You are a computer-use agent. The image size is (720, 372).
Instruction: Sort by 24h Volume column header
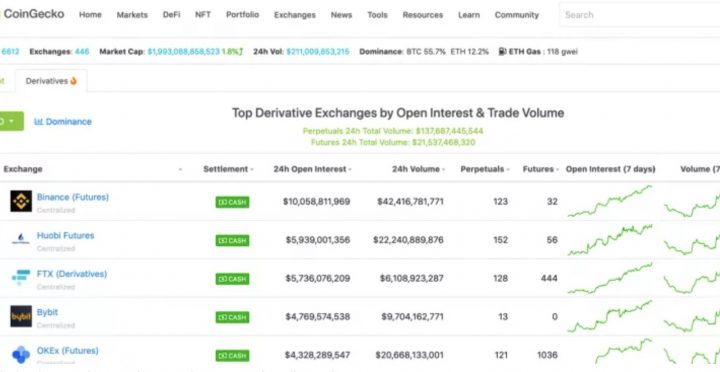coord(418,169)
